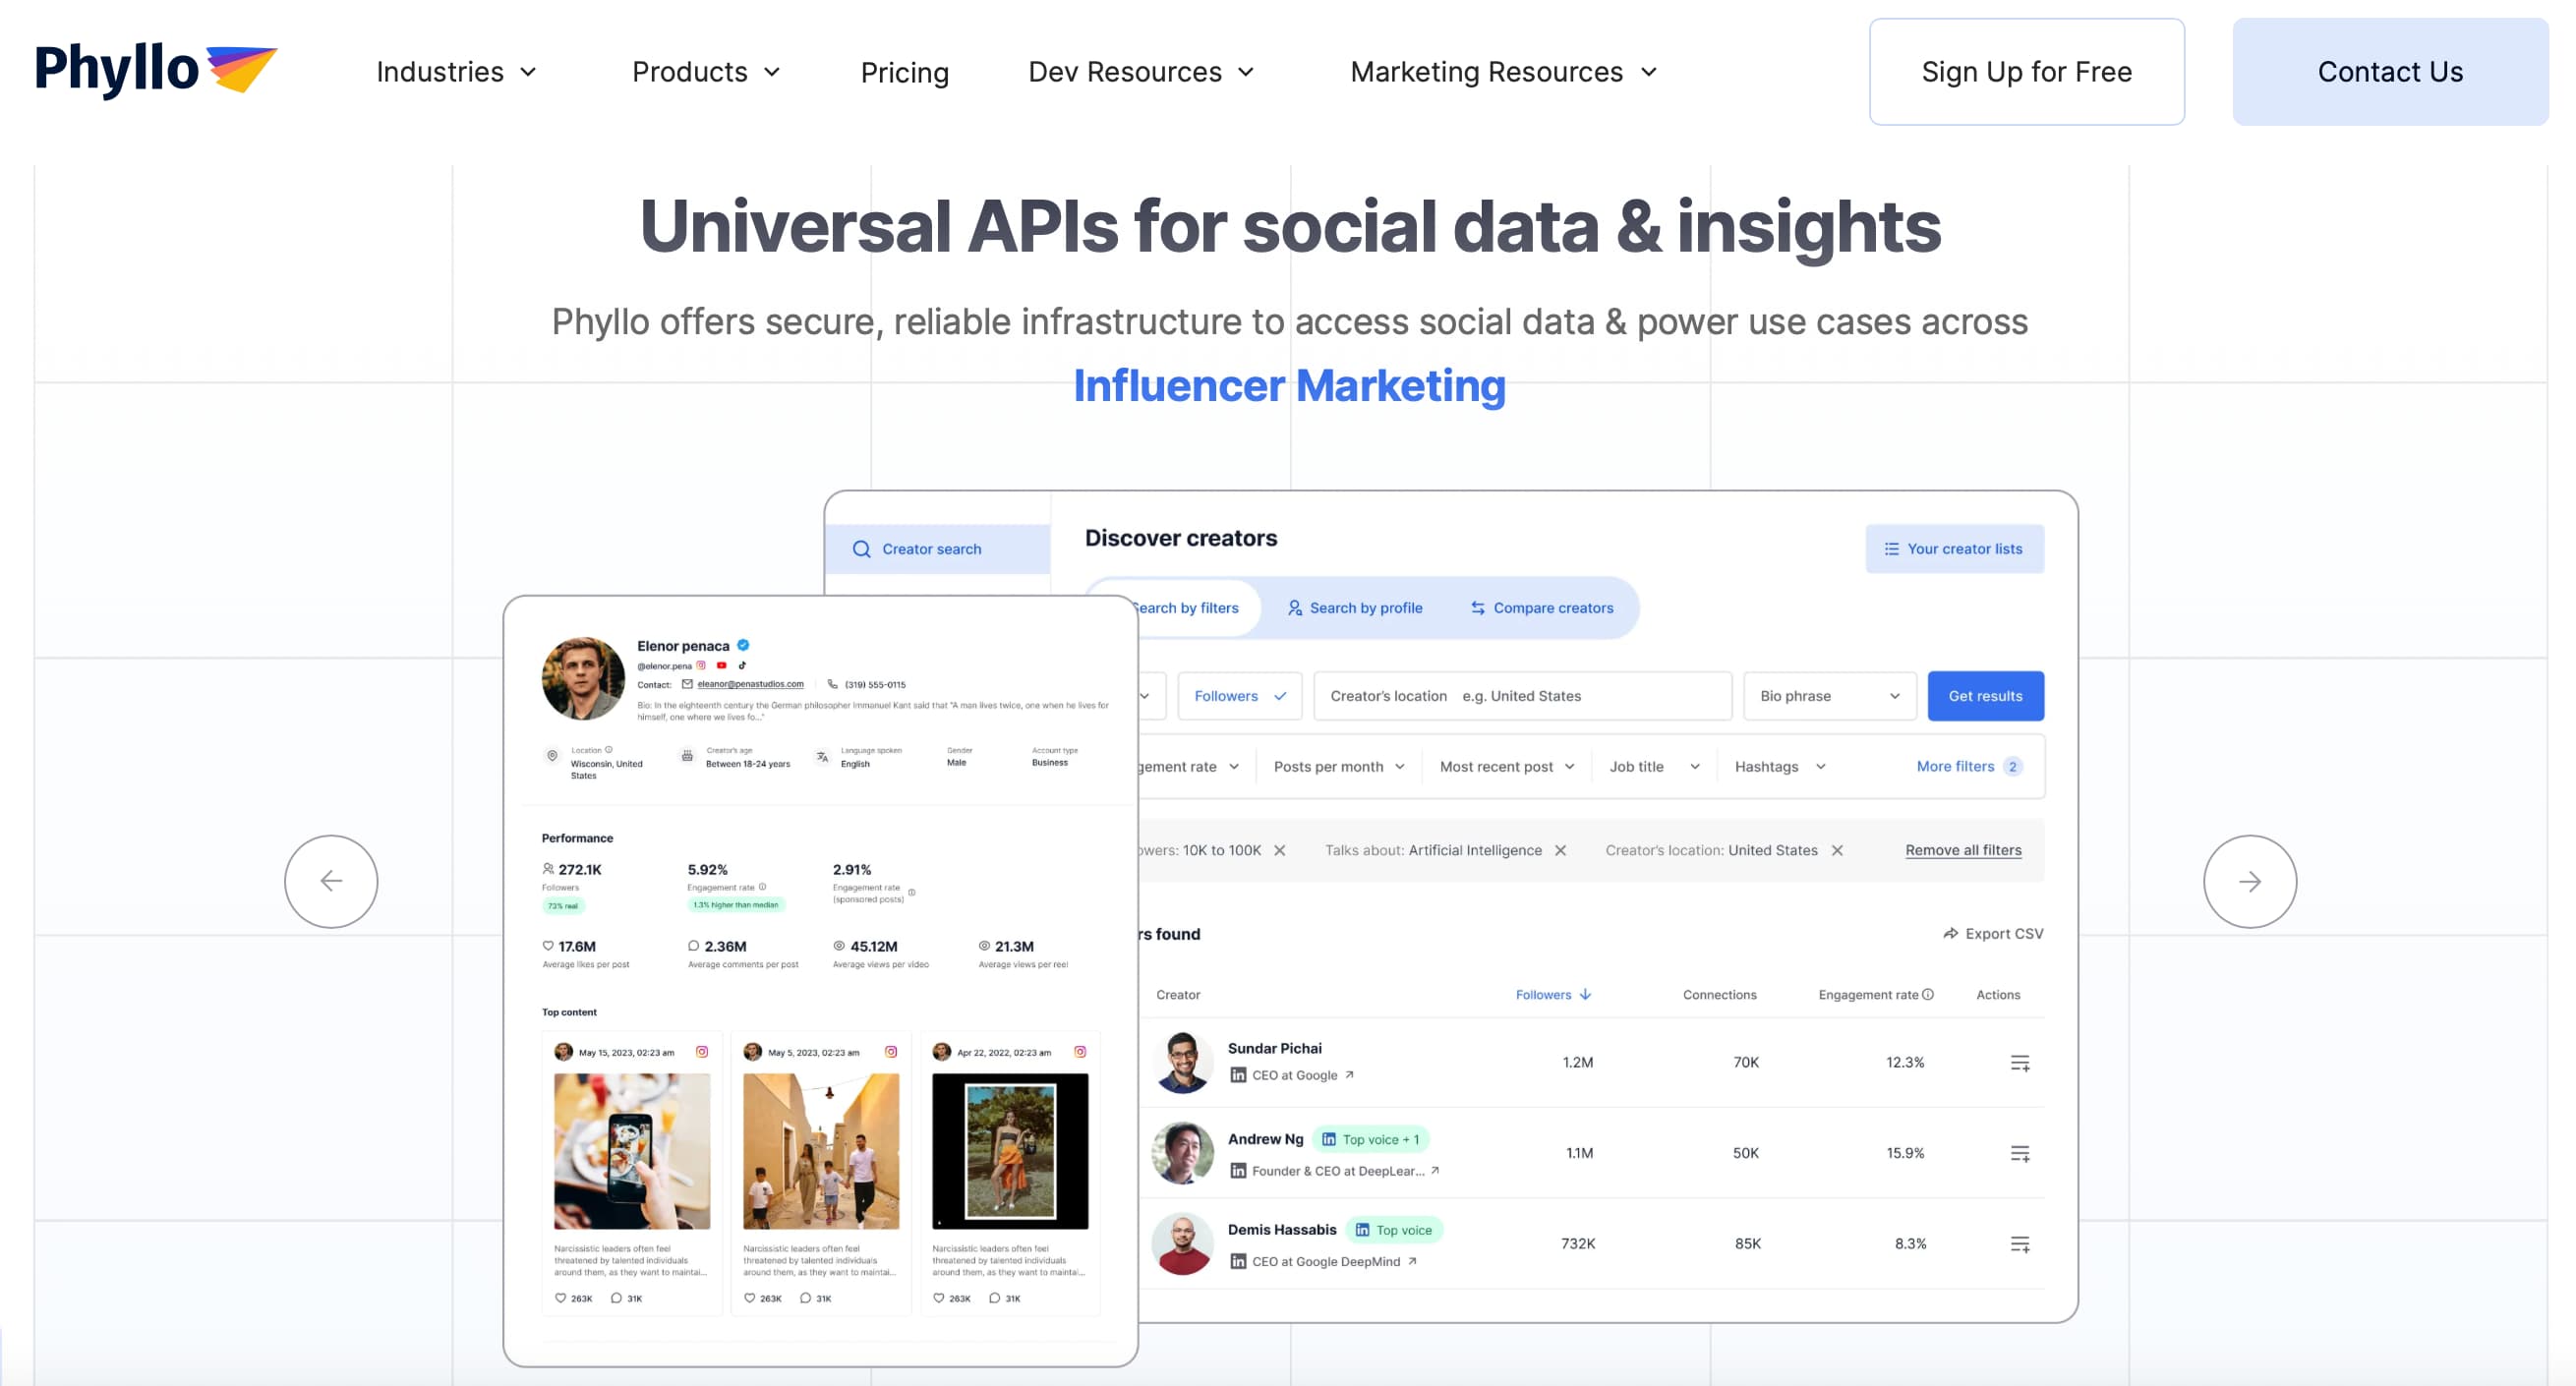This screenshot has width=2576, height=1386.
Task: Expand the Marketing Resources menu
Action: [1504, 72]
